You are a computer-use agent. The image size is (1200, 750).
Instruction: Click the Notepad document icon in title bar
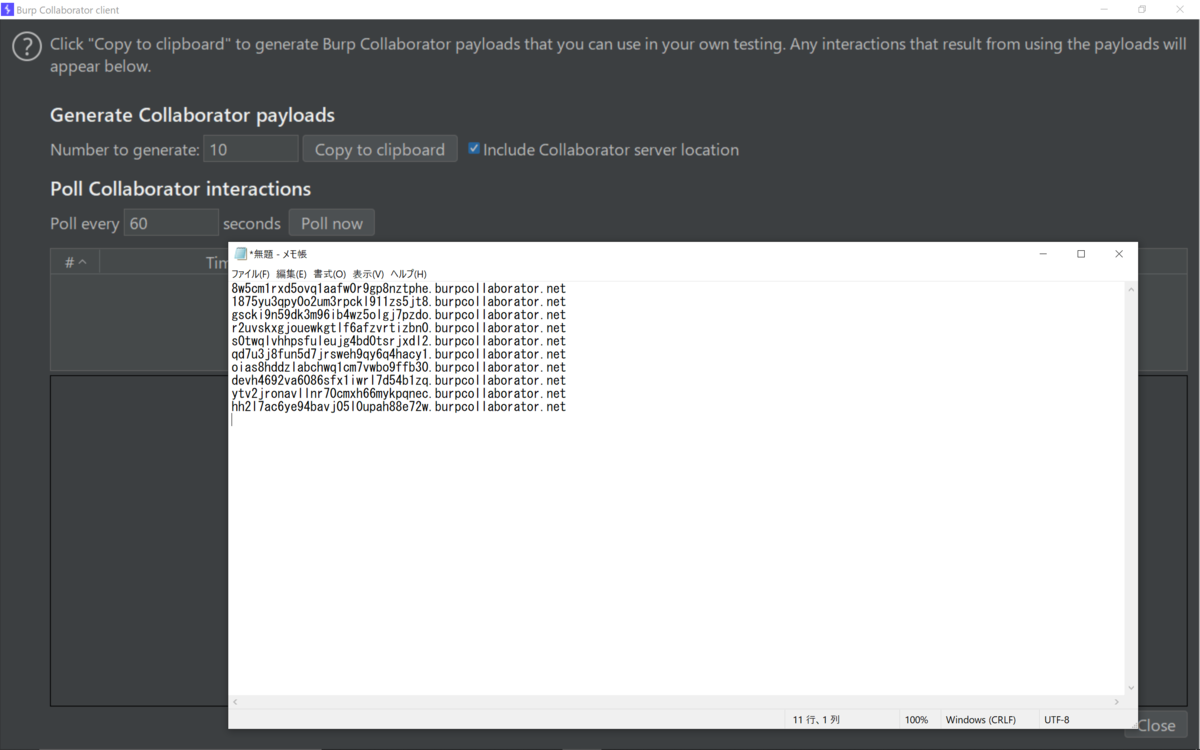click(240, 254)
